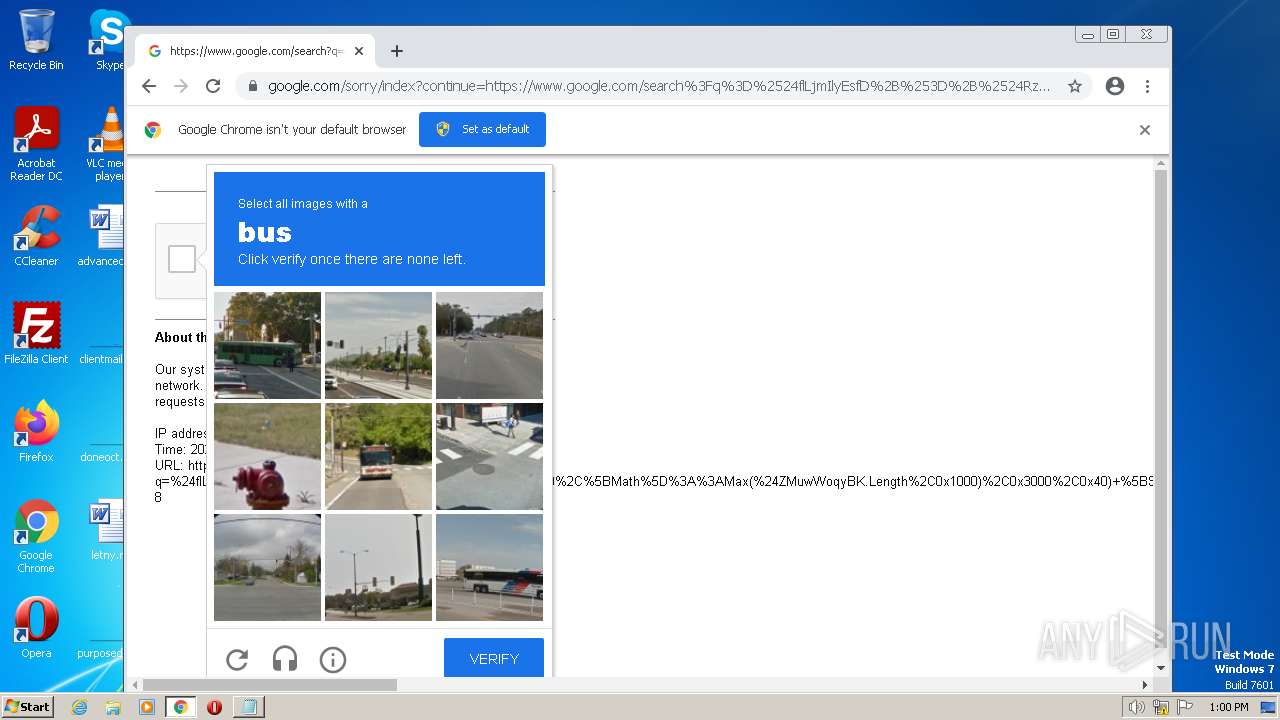Select the wide intersection image tile
This screenshot has width=1280, height=720.
tap(489, 345)
